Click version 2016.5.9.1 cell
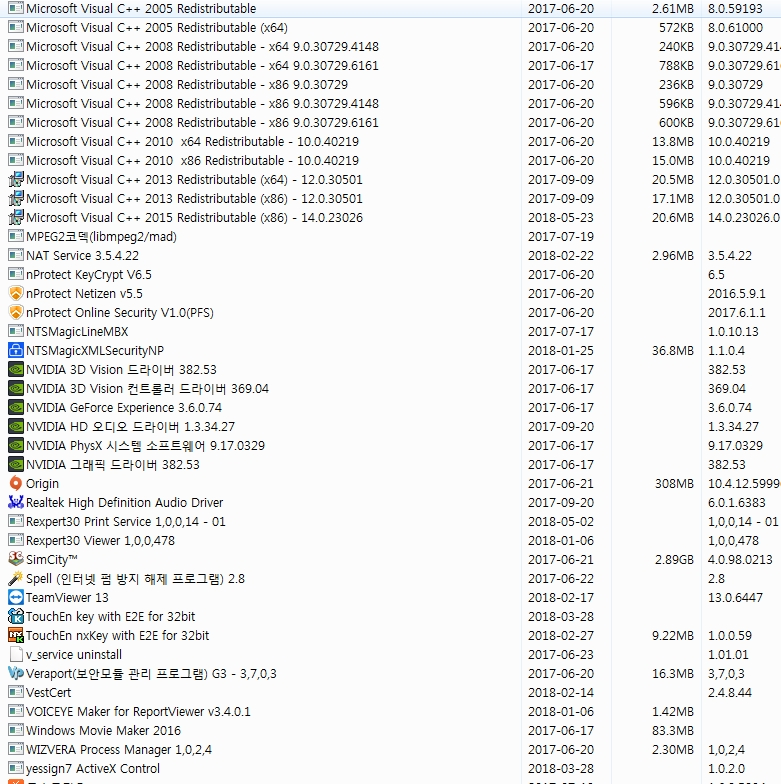This screenshot has height=784, width=781. (x=737, y=294)
